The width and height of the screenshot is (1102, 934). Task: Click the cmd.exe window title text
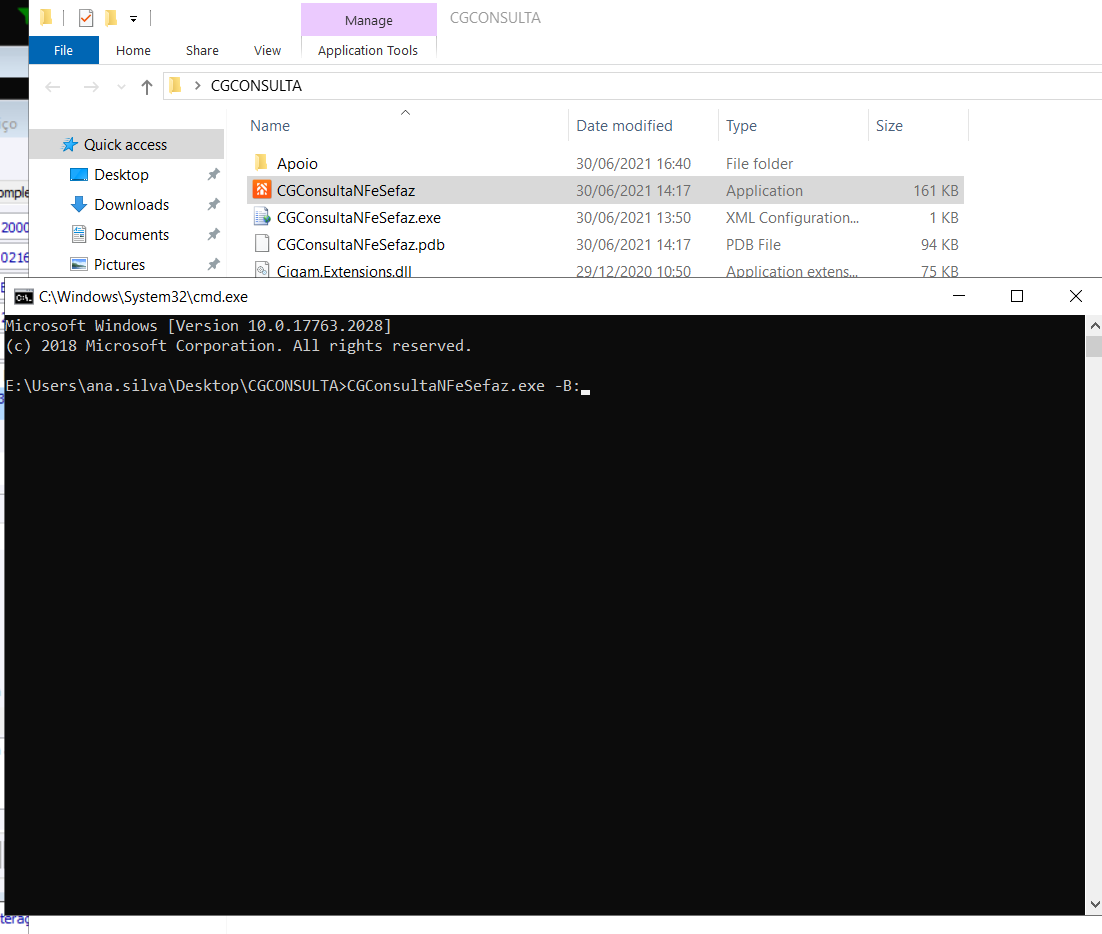click(143, 297)
